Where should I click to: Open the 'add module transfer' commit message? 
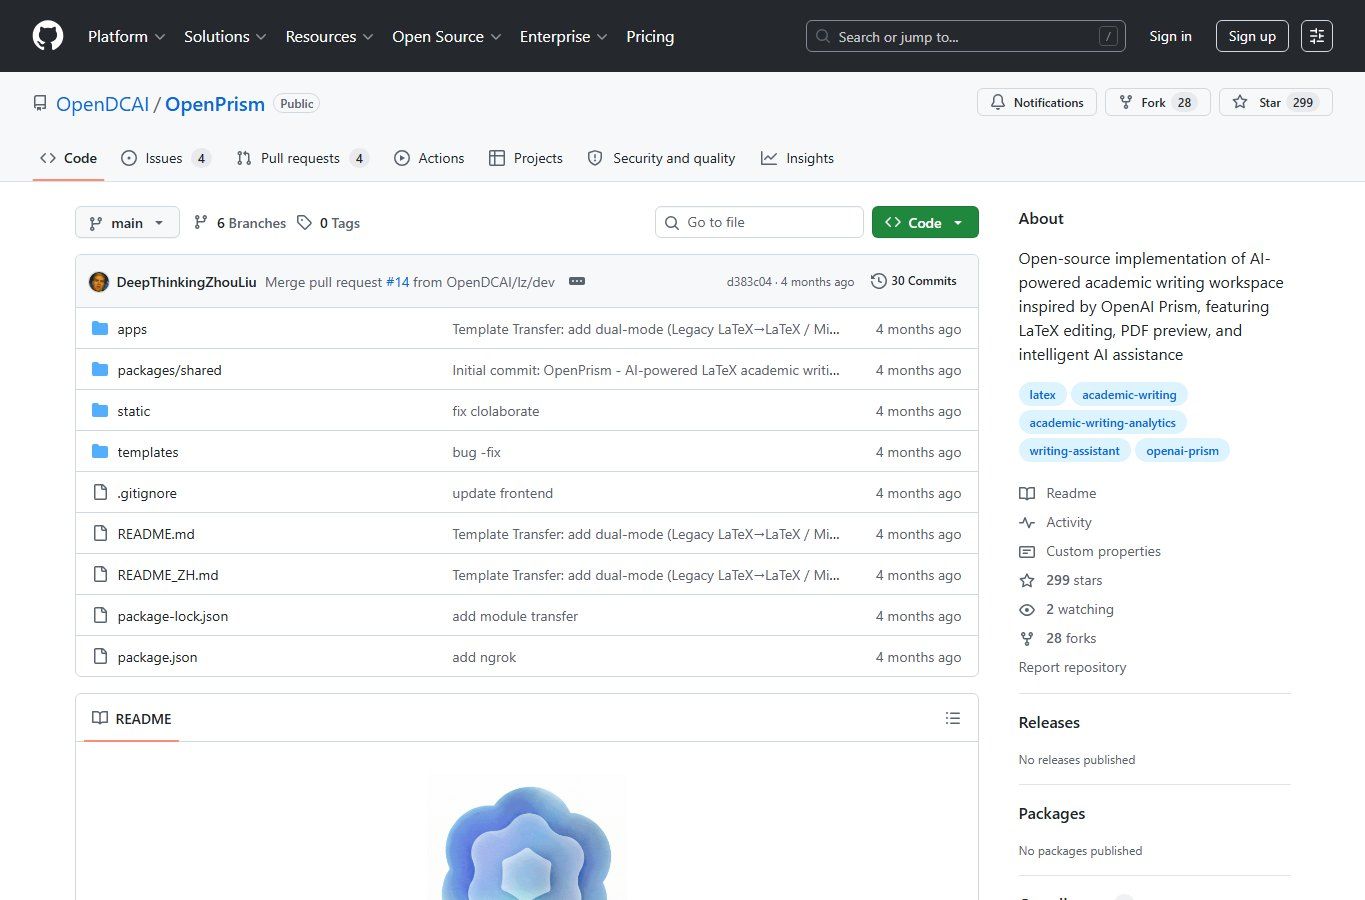[x=515, y=616]
